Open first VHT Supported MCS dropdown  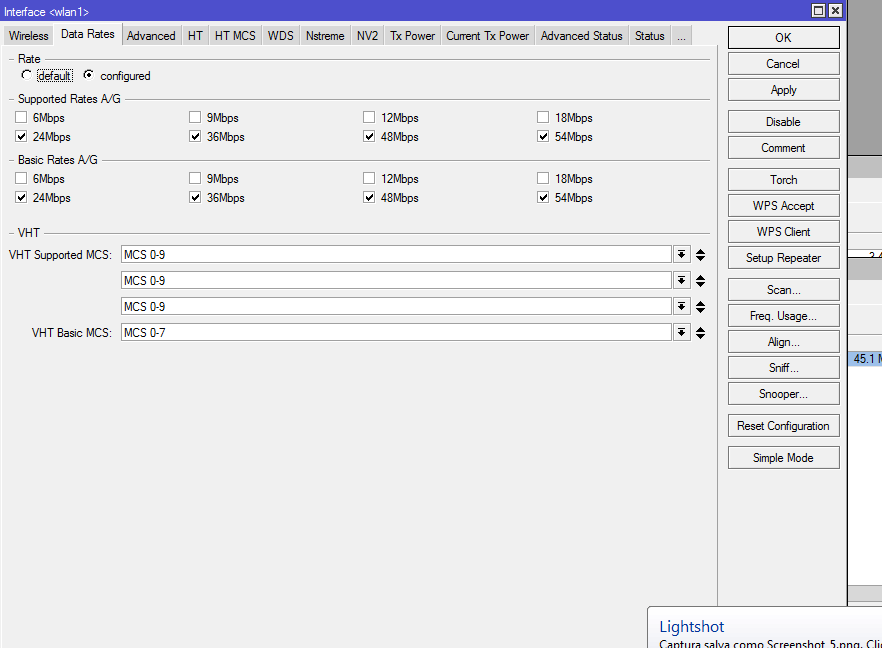(x=681, y=254)
